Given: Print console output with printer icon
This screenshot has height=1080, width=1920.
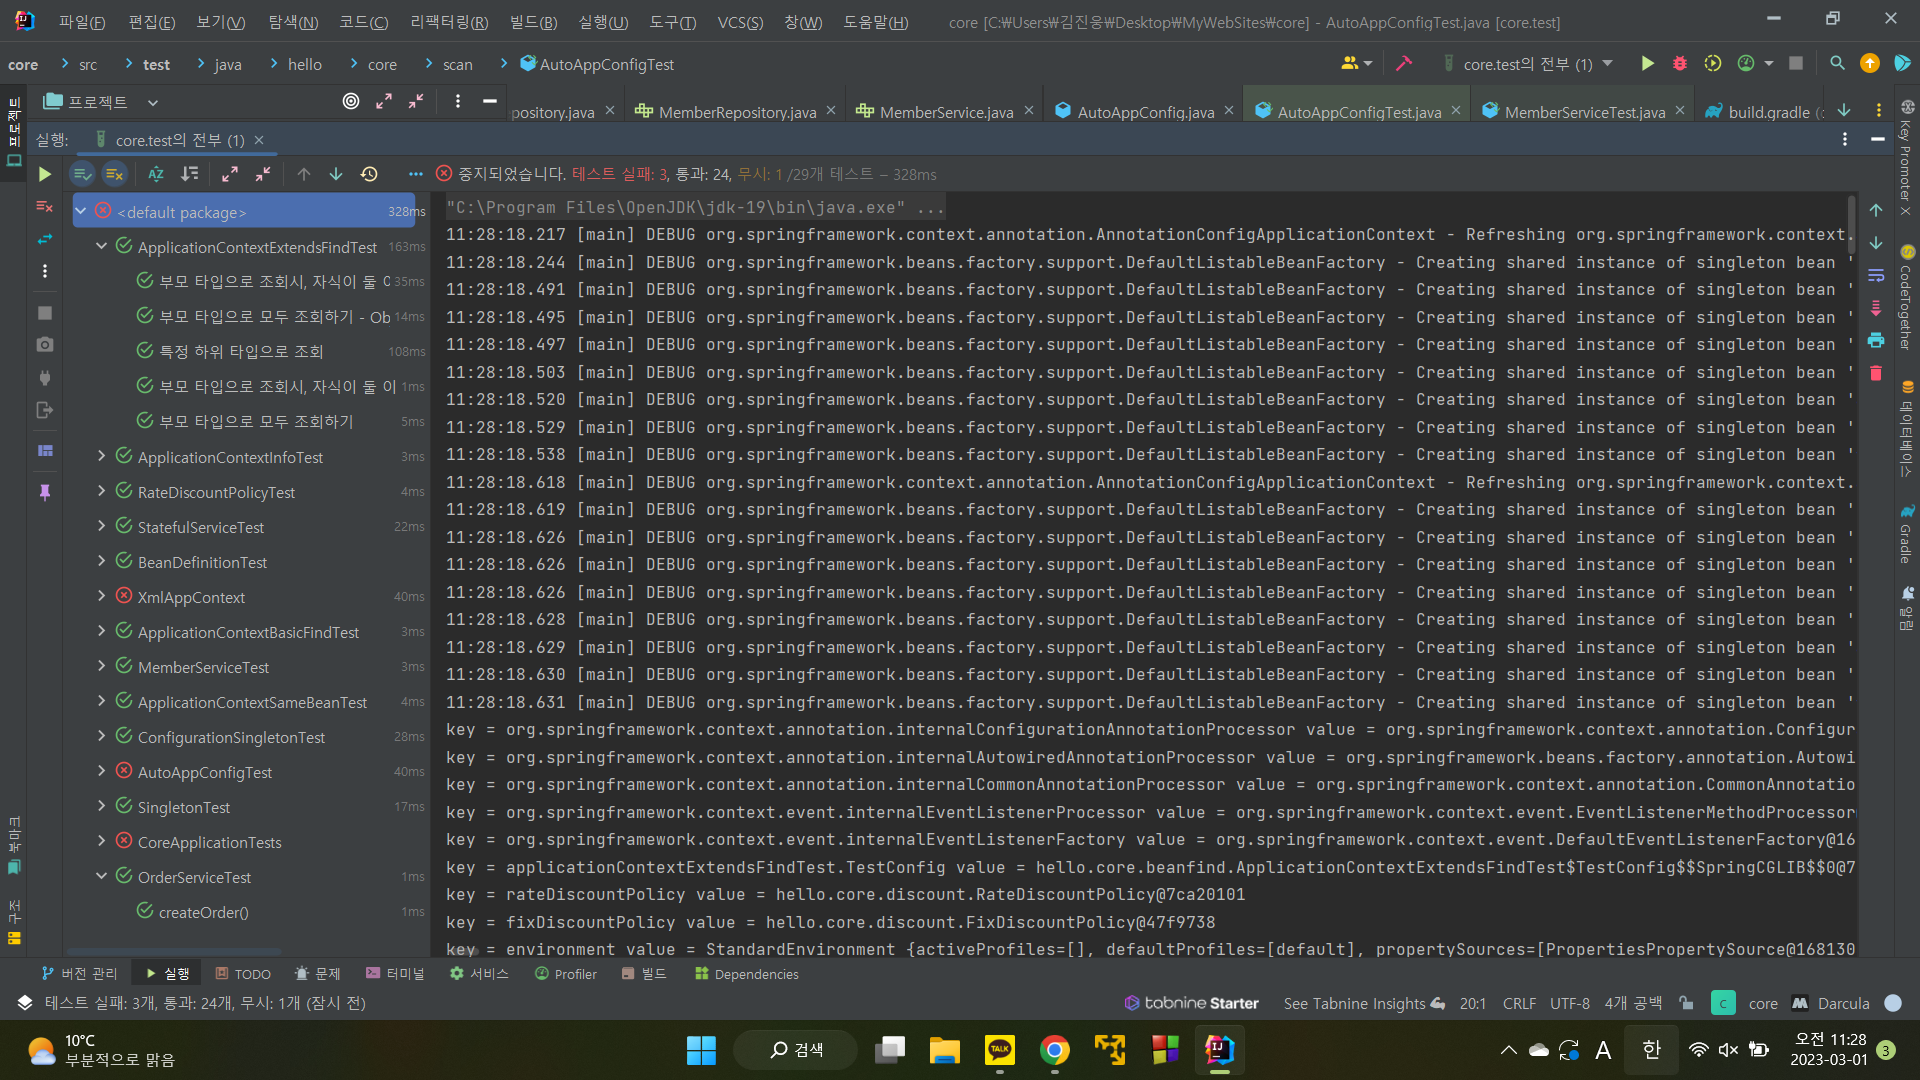Looking at the screenshot, I should point(1876,340).
